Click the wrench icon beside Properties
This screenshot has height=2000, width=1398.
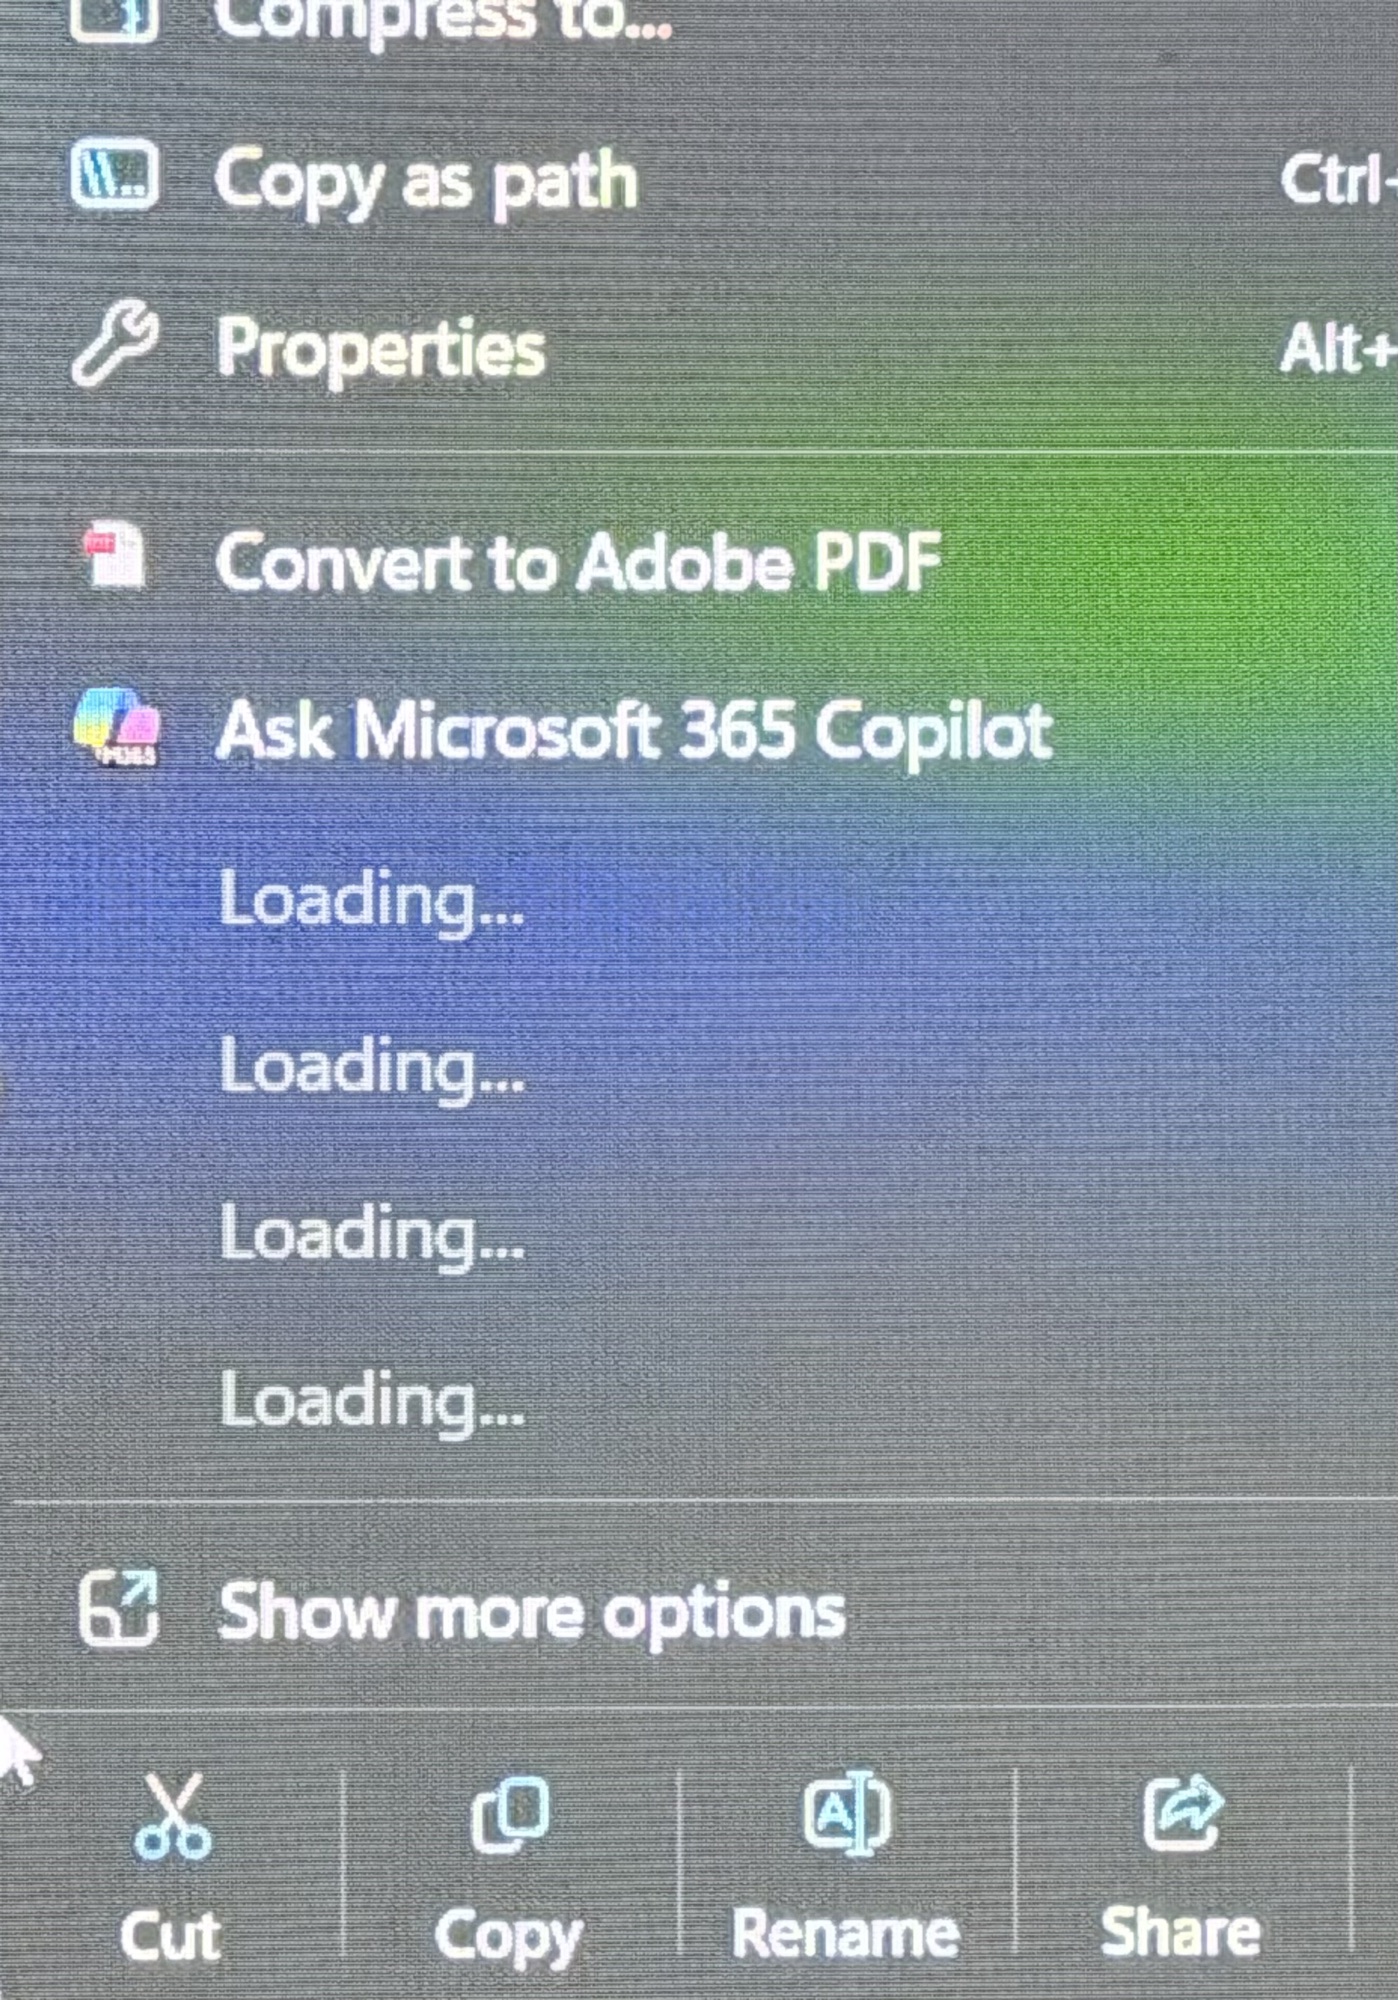[116, 345]
